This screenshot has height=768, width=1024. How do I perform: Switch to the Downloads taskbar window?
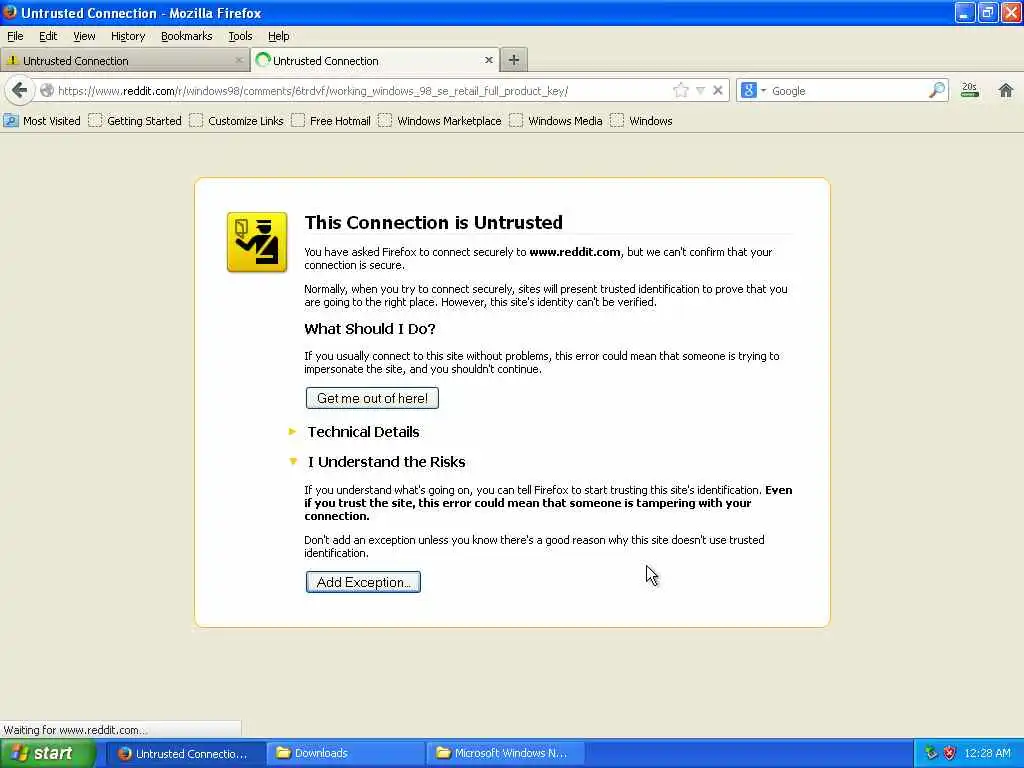[x=345, y=753]
